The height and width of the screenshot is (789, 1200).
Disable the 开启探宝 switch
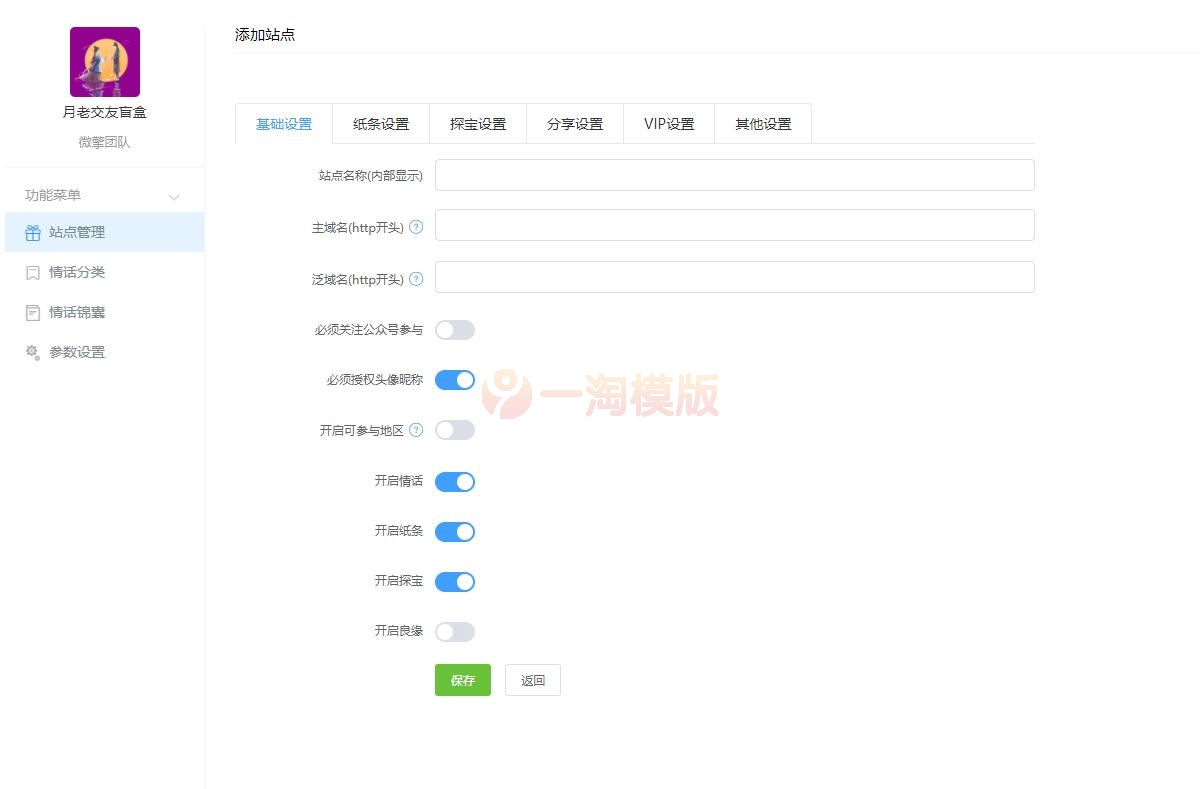(x=455, y=581)
